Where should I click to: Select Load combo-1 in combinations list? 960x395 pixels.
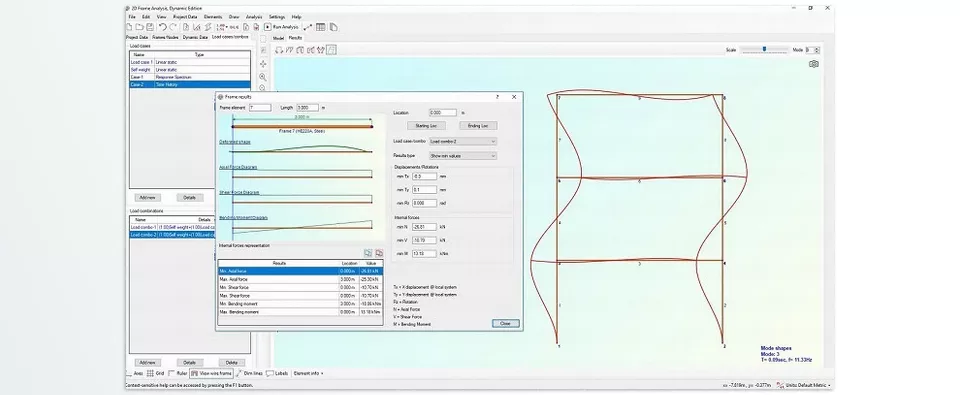190,227
